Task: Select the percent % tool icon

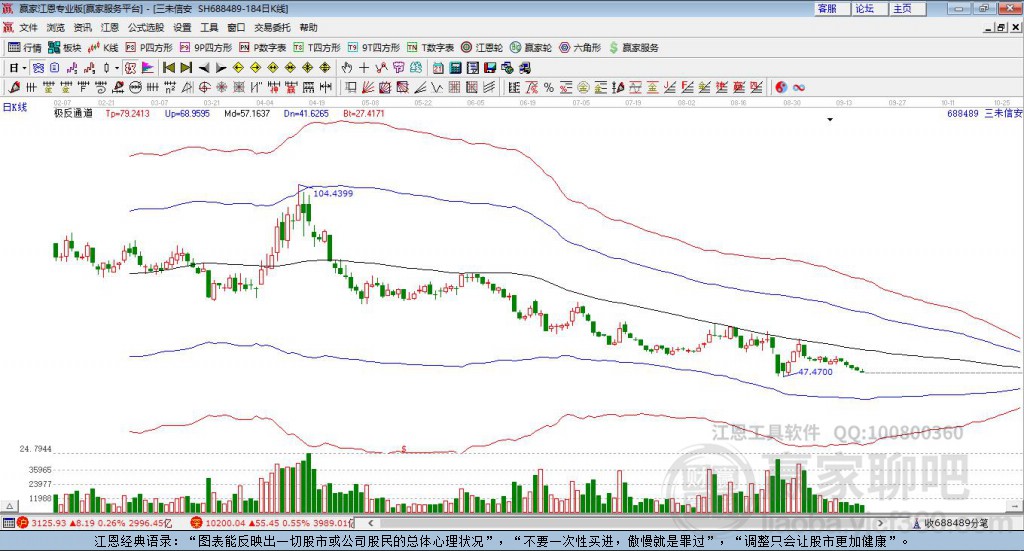Action: (549, 87)
